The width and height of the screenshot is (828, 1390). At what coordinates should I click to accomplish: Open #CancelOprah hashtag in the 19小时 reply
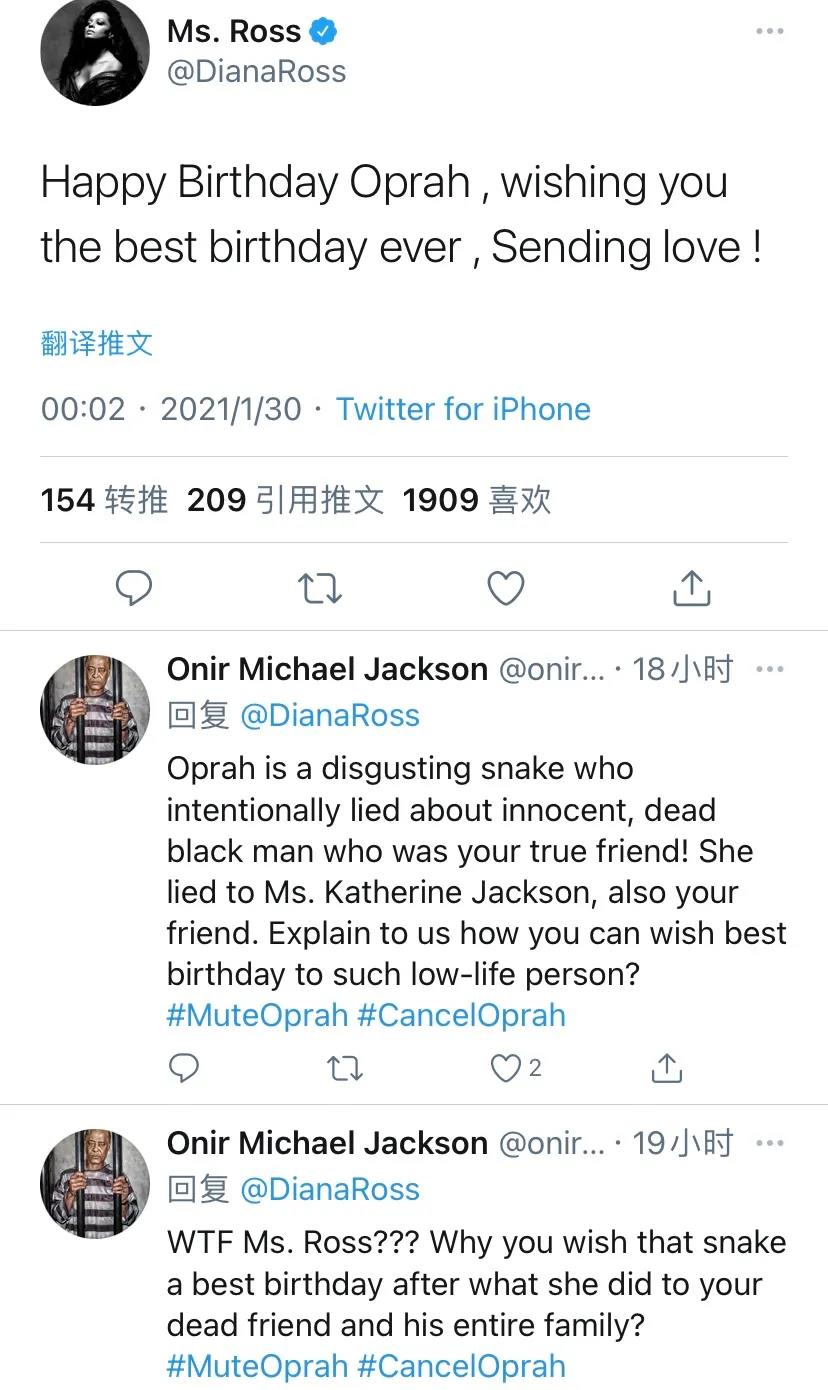click(461, 1366)
